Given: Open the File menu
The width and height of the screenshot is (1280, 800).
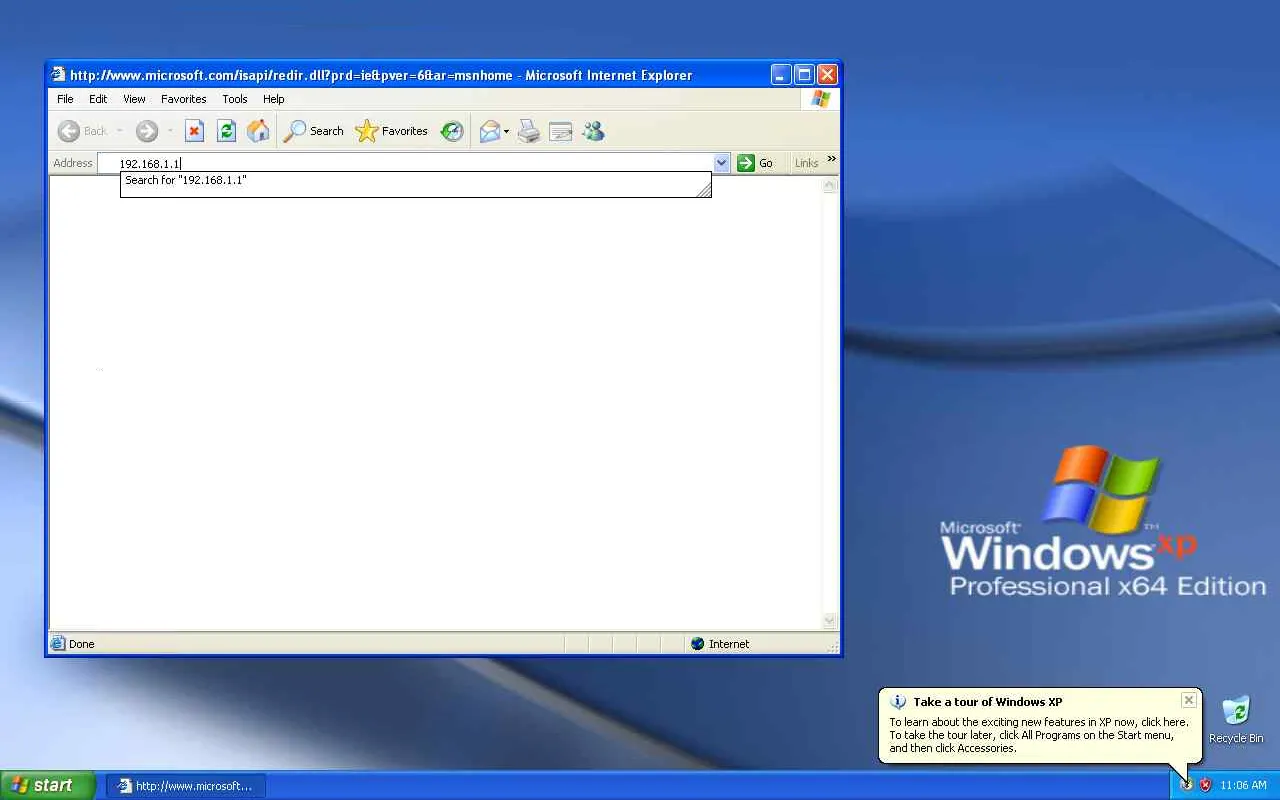Looking at the screenshot, I should (x=65, y=99).
